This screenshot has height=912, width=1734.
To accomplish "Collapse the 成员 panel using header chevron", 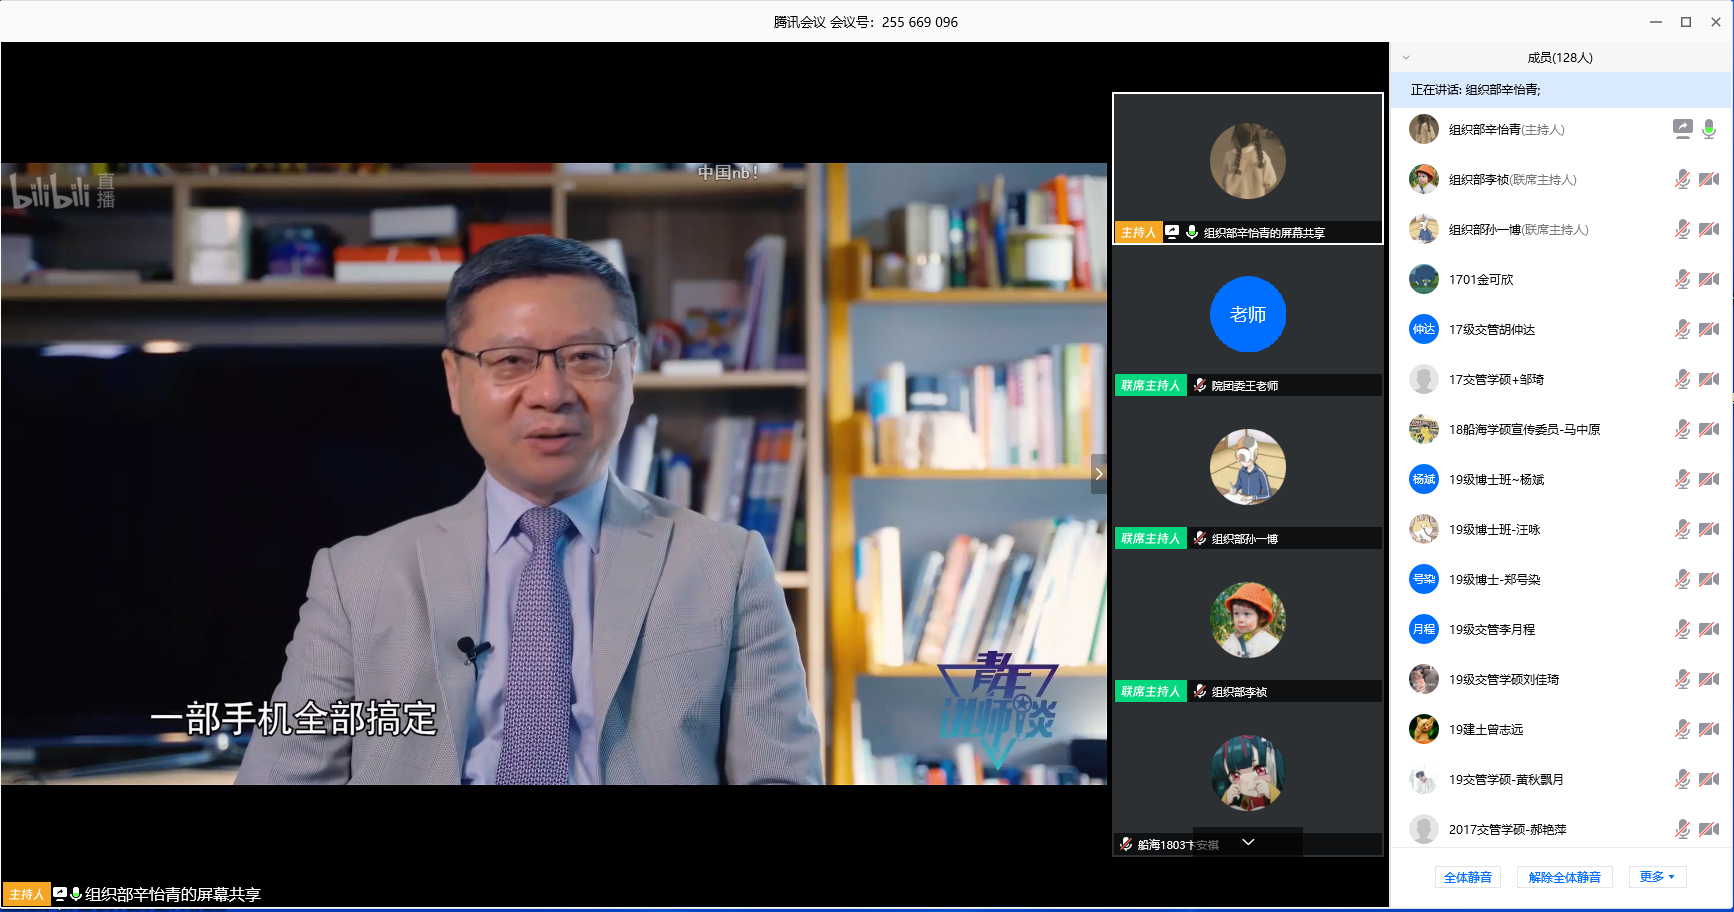I will click(1406, 58).
